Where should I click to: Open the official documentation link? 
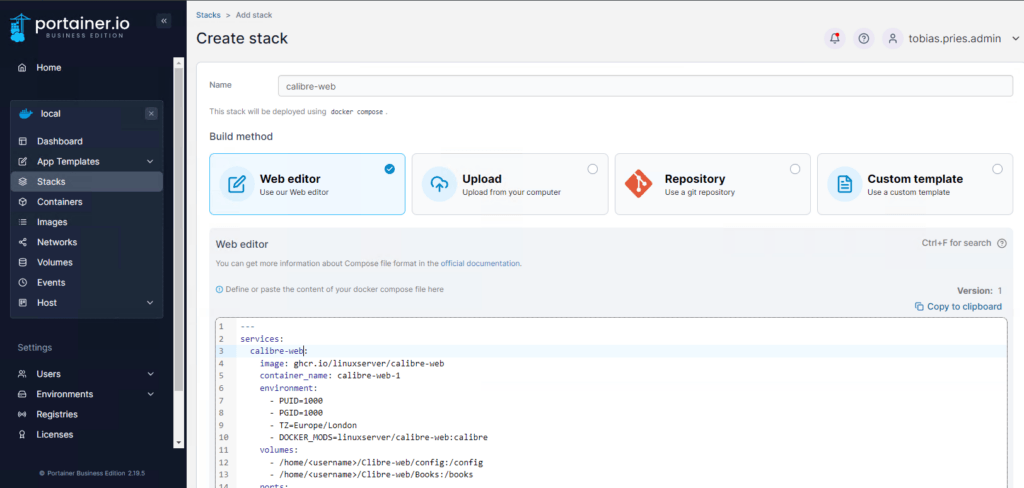click(481, 264)
